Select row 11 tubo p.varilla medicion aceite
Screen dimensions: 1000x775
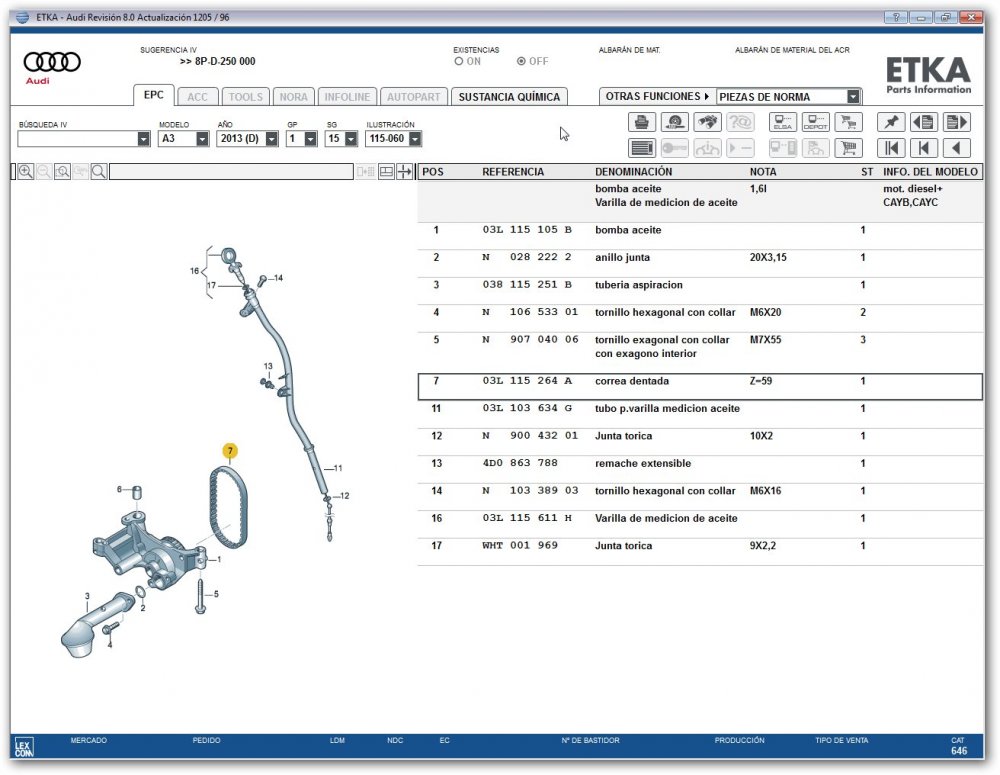pyautogui.click(x=700, y=414)
